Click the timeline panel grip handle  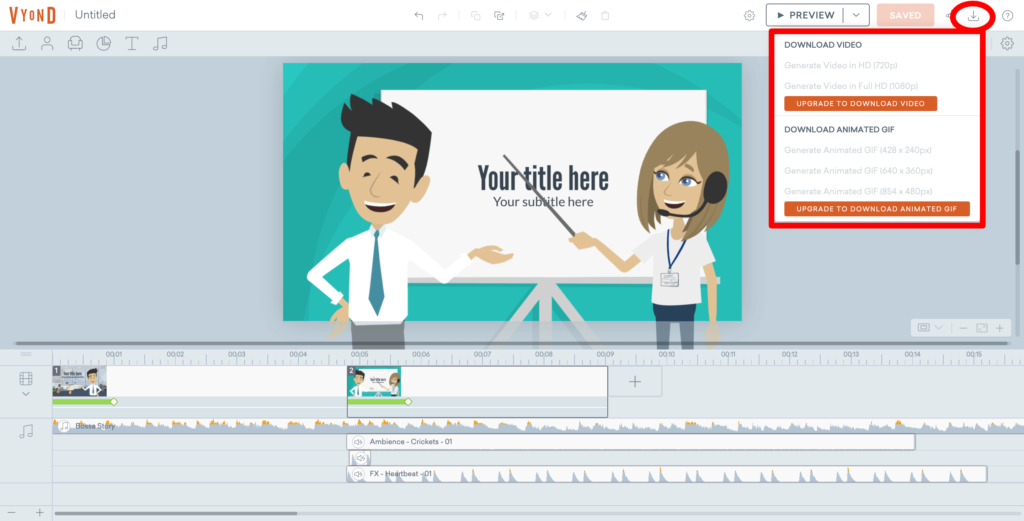pyautogui.click(x=25, y=354)
